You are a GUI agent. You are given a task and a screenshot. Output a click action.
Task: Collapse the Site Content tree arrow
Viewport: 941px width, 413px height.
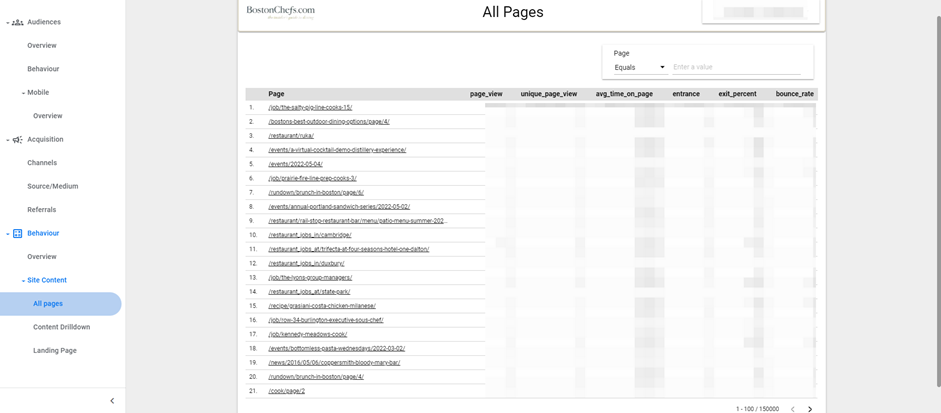coord(23,281)
